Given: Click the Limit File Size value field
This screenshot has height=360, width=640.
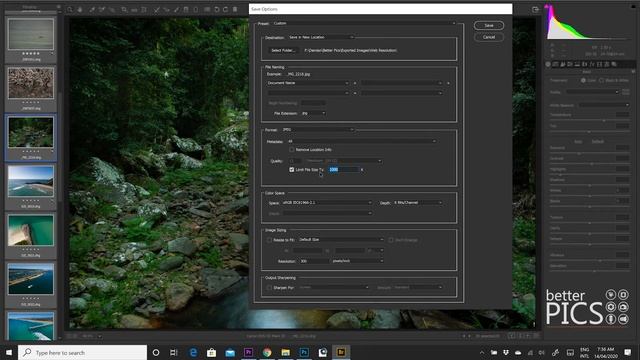Looking at the screenshot, I should (x=344, y=169).
